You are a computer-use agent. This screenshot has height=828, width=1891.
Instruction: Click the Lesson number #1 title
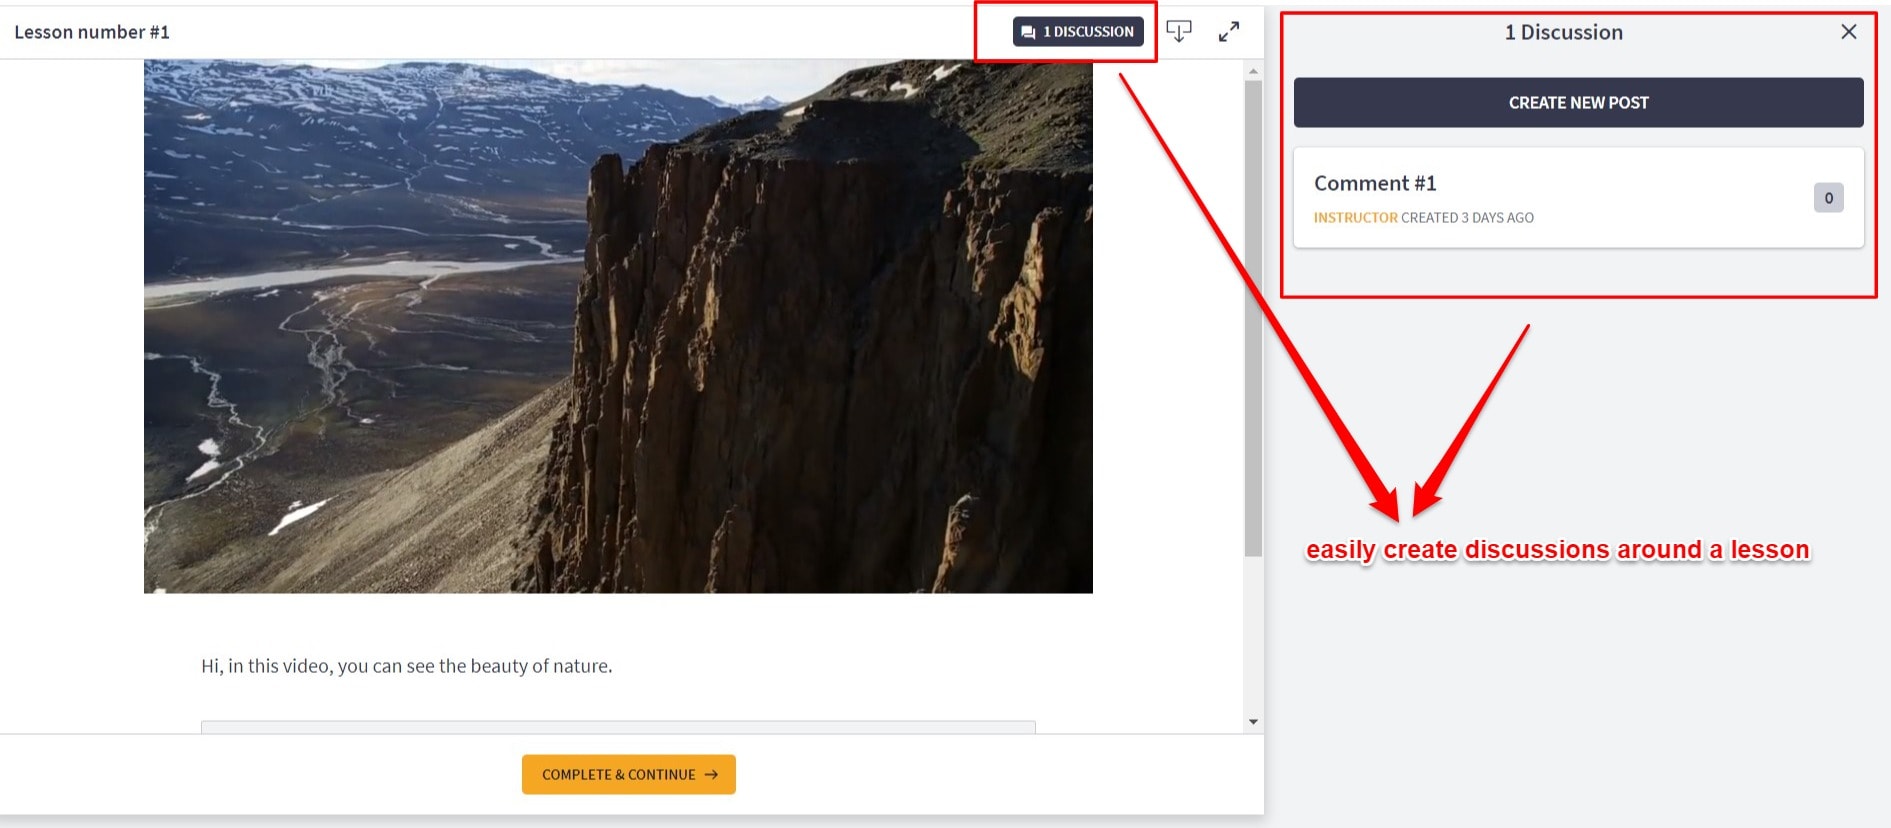(92, 32)
